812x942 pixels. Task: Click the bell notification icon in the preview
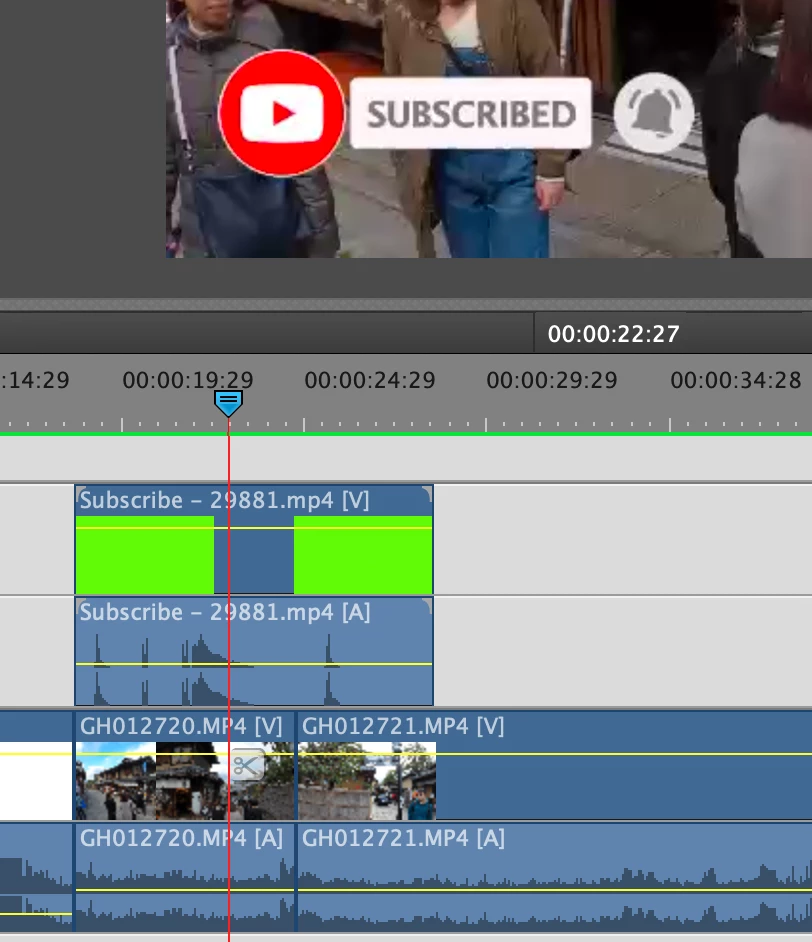[654, 112]
